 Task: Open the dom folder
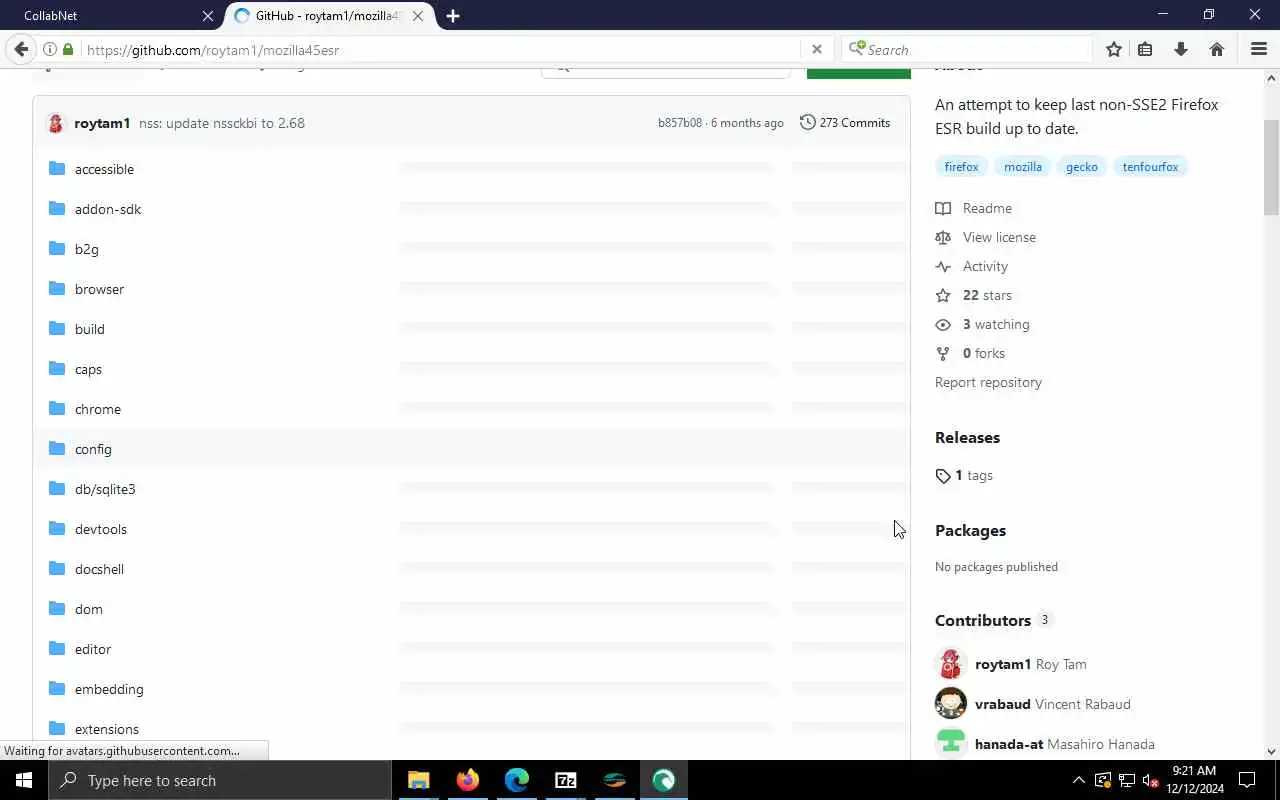(89, 609)
